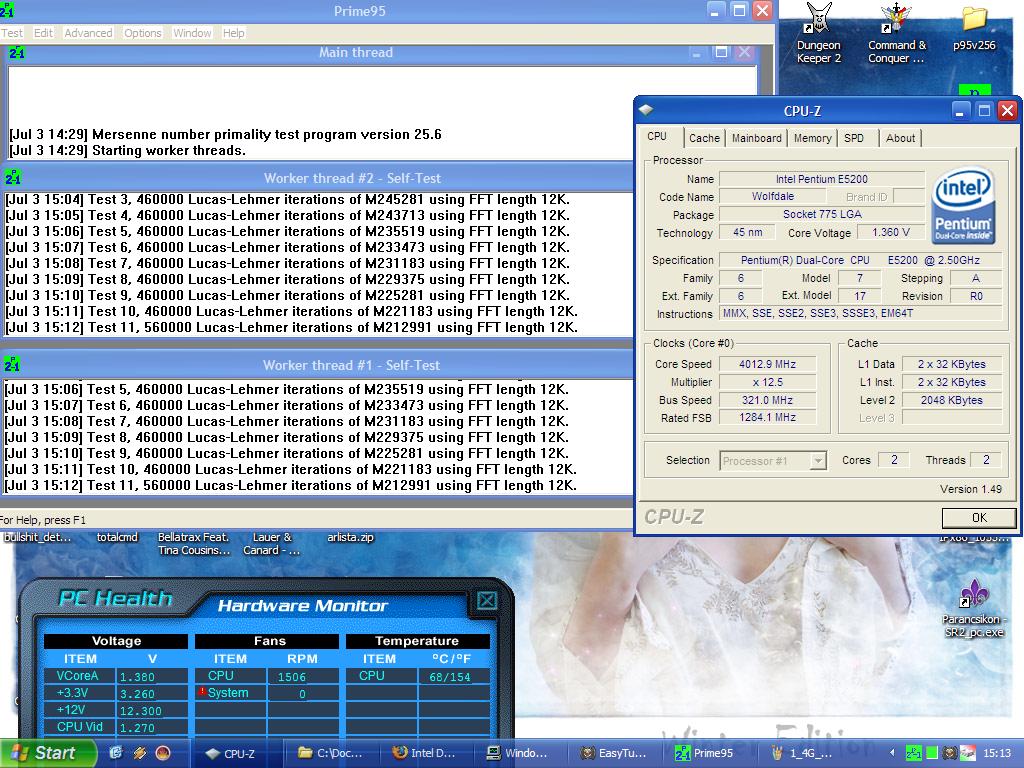Switch to the EasyTu... taskbar button
1024x768 pixels.
(x=614, y=753)
